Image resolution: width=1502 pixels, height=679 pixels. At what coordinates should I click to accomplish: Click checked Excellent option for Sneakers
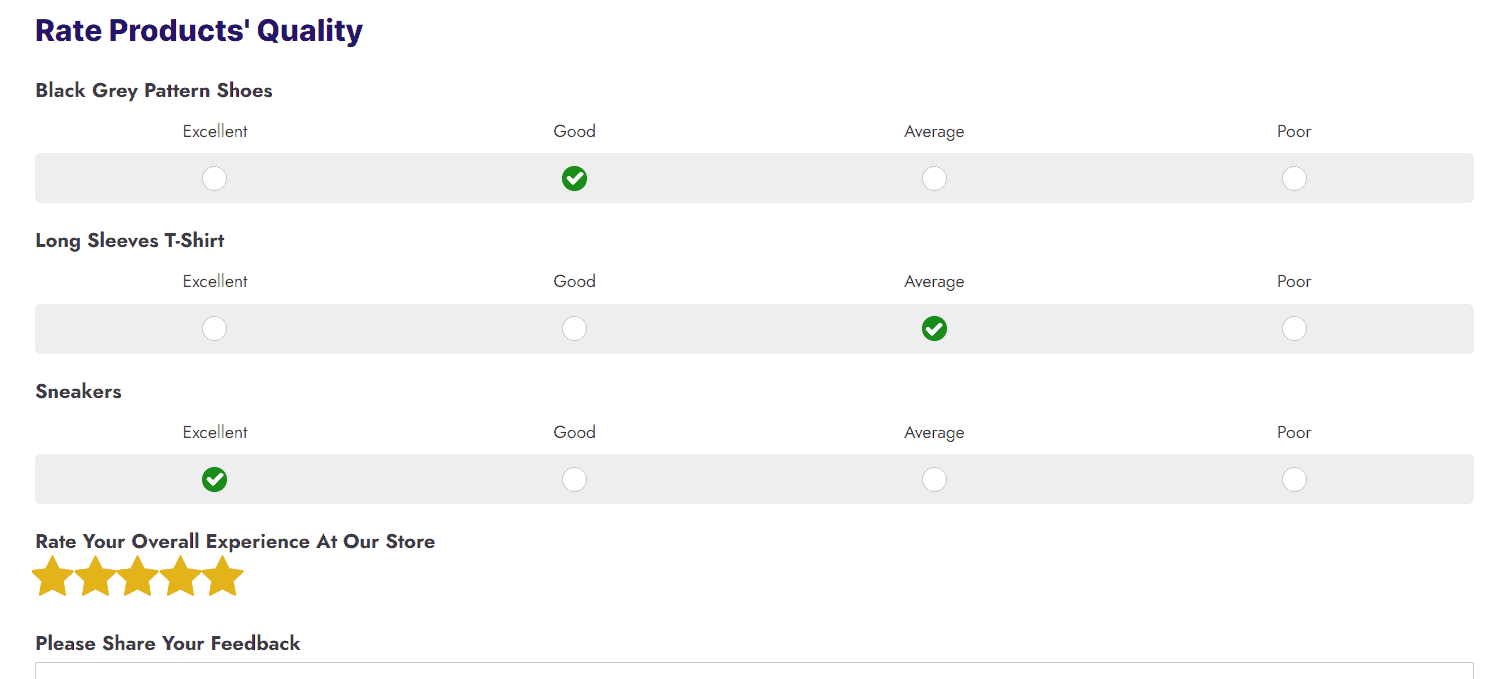pos(214,479)
